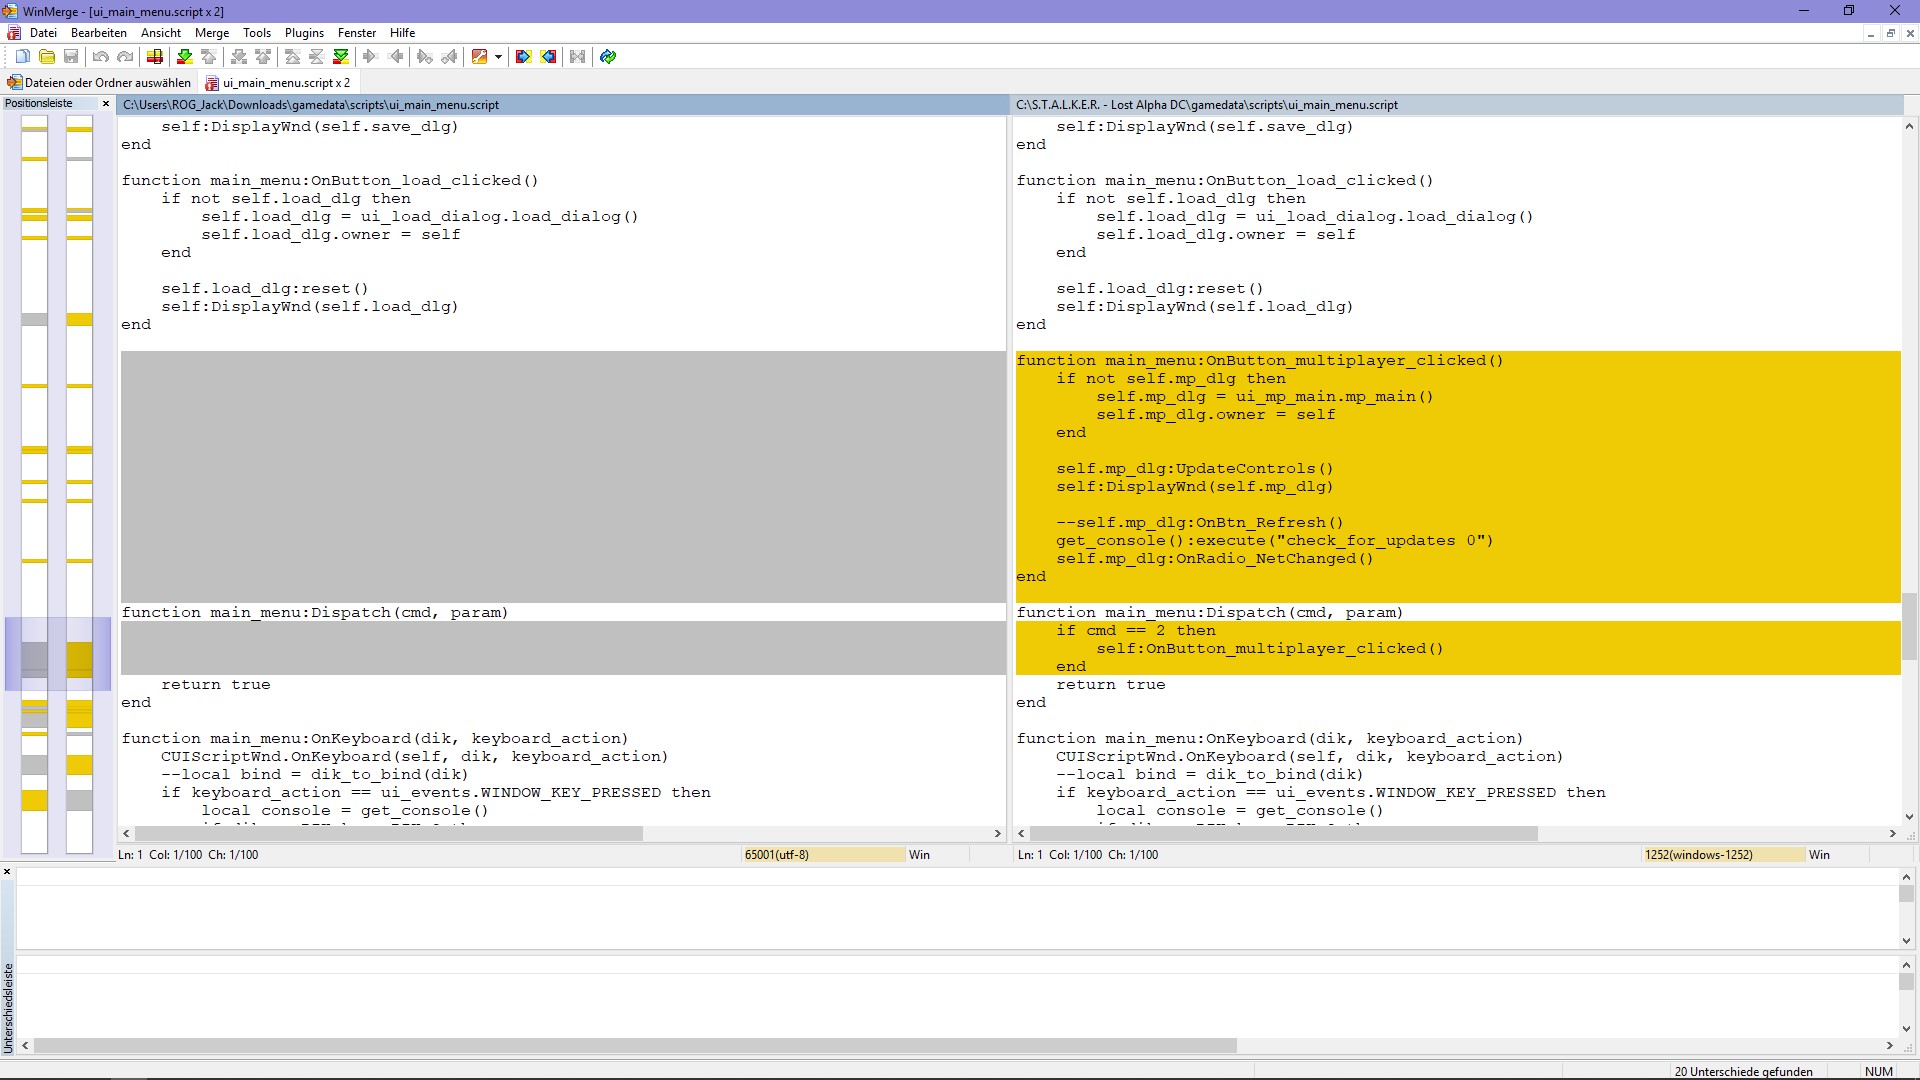1920x1080 pixels.
Task: Click the Next Difference green arrow icon
Action: 184,57
